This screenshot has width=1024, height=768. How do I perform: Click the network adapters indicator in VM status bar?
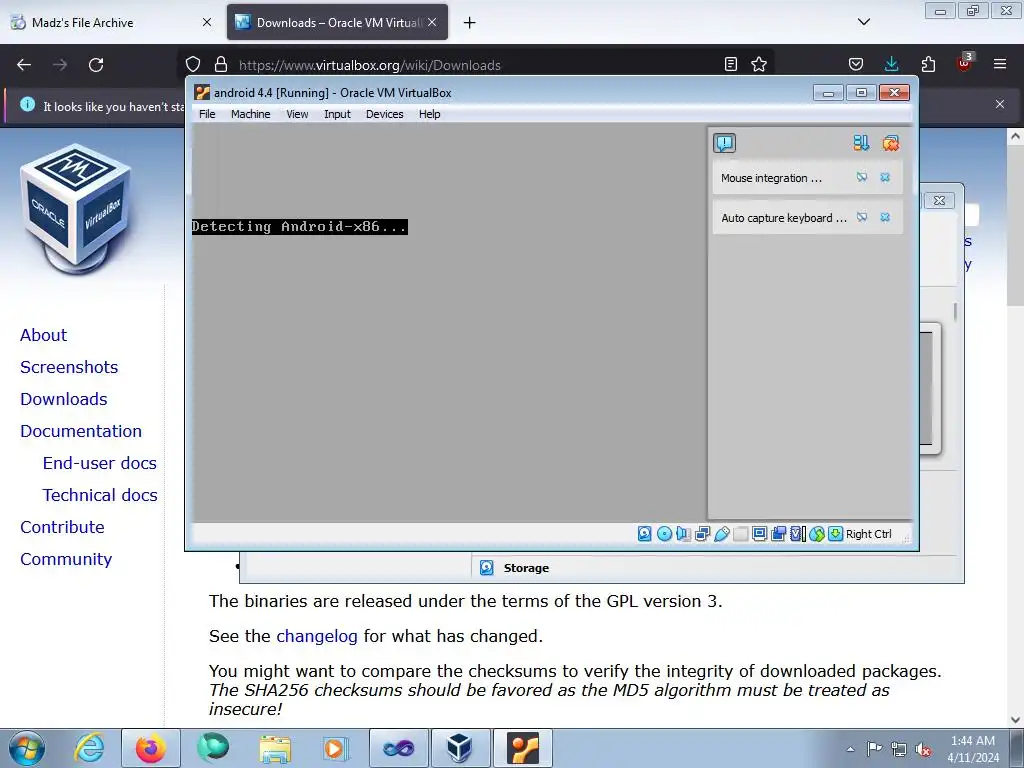click(x=703, y=534)
